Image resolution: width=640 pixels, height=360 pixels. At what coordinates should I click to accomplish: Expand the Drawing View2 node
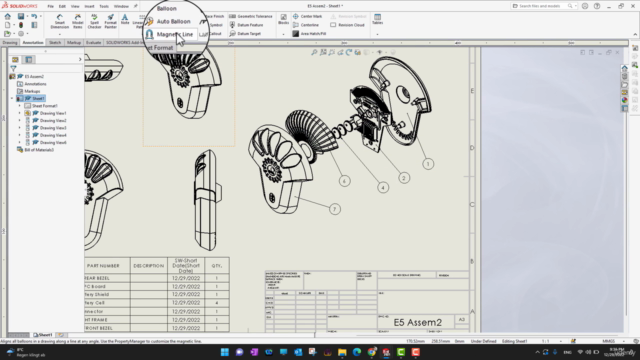click(x=20, y=120)
